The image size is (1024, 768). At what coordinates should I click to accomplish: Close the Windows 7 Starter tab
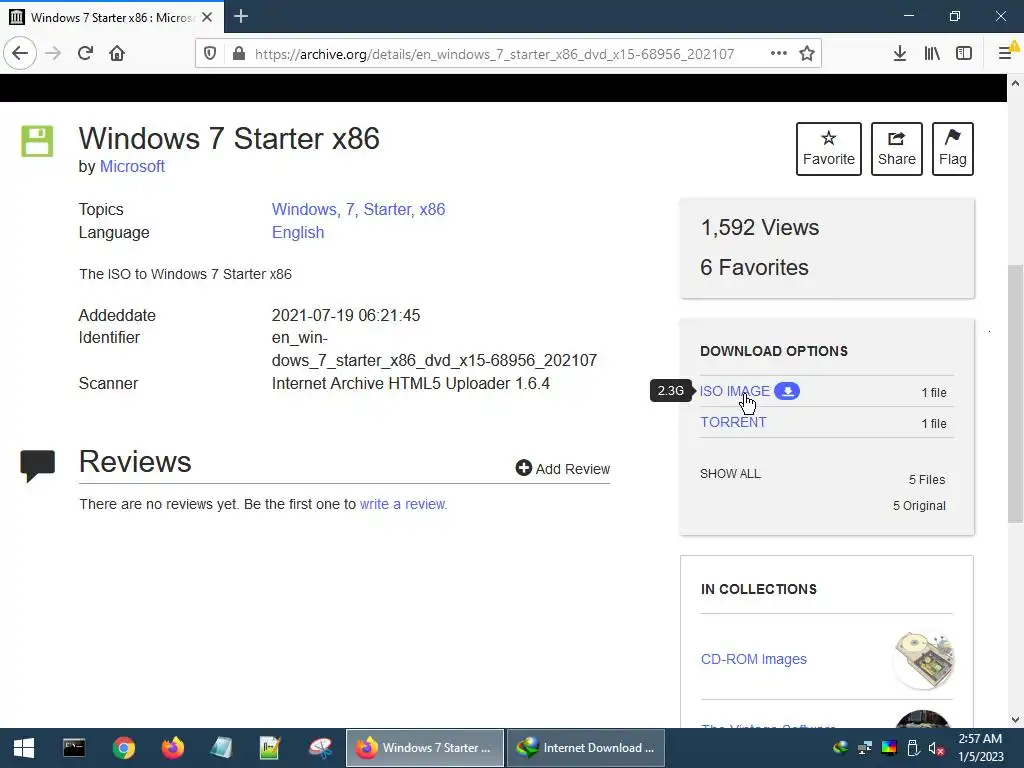point(207,17)
